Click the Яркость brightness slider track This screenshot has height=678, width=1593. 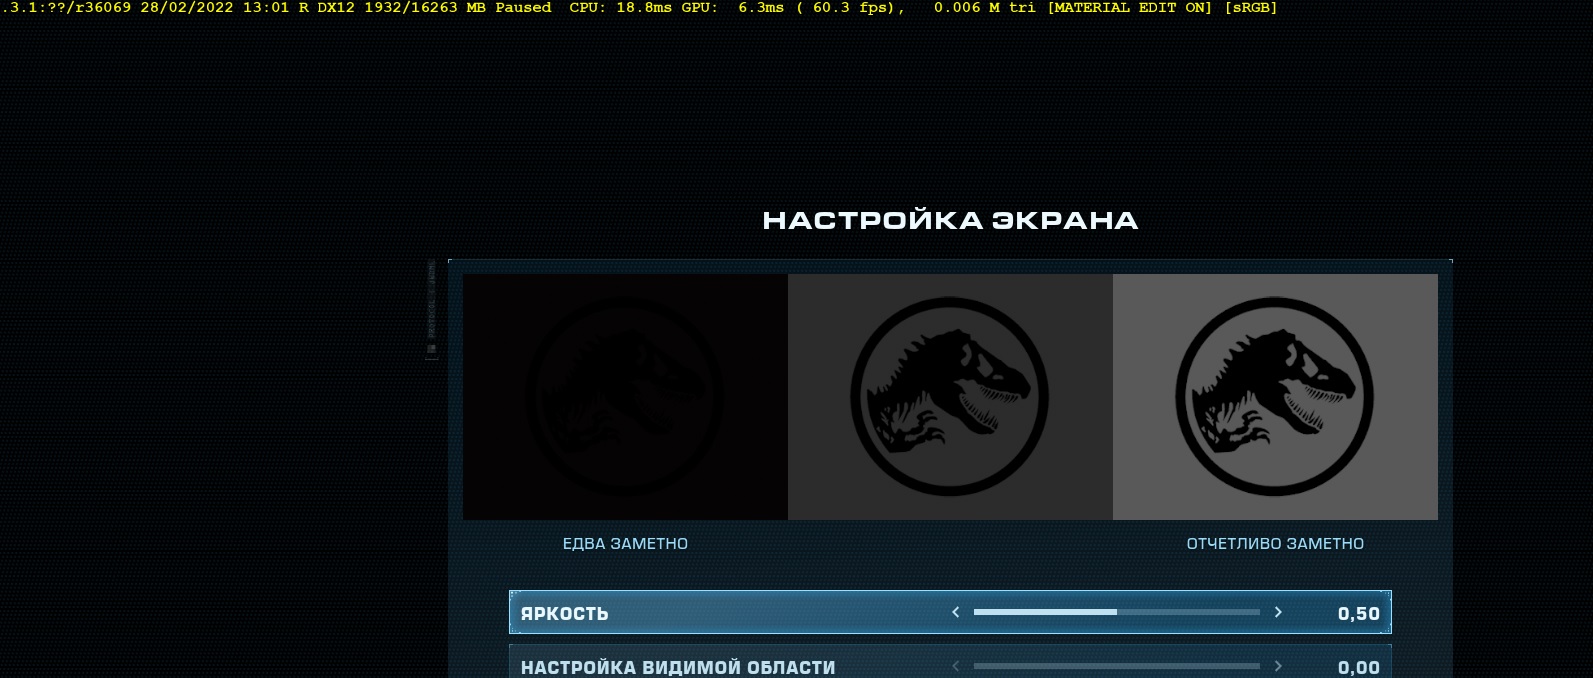coord(1116,612)
